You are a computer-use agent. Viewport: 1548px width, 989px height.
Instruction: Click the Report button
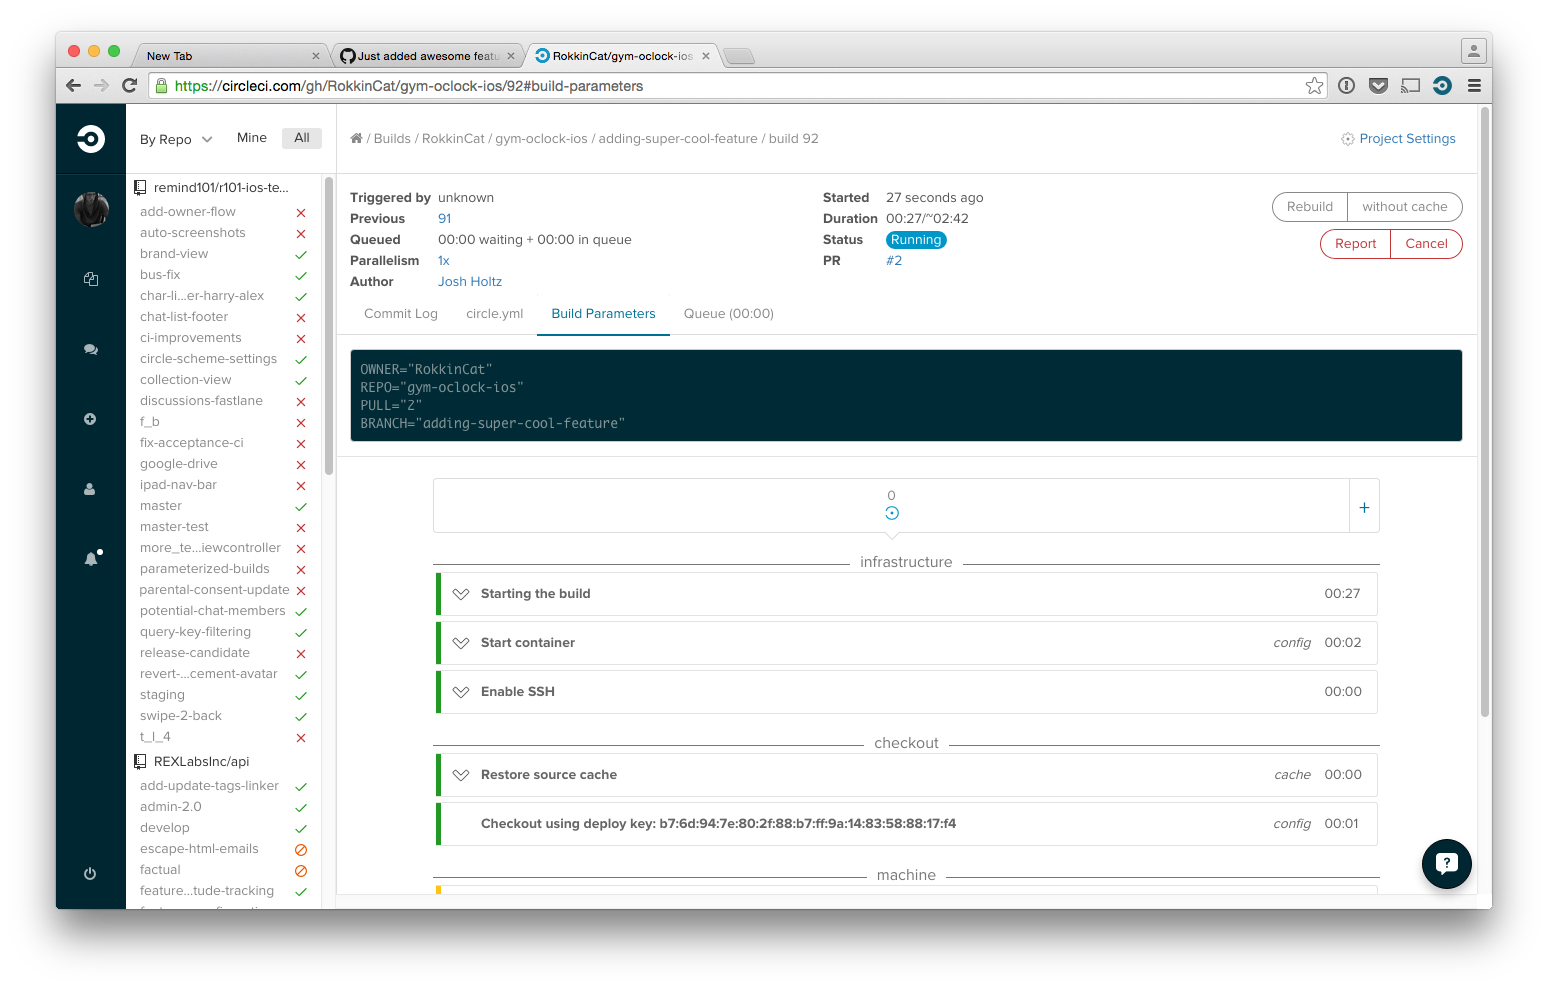[x=1356, y=244]
